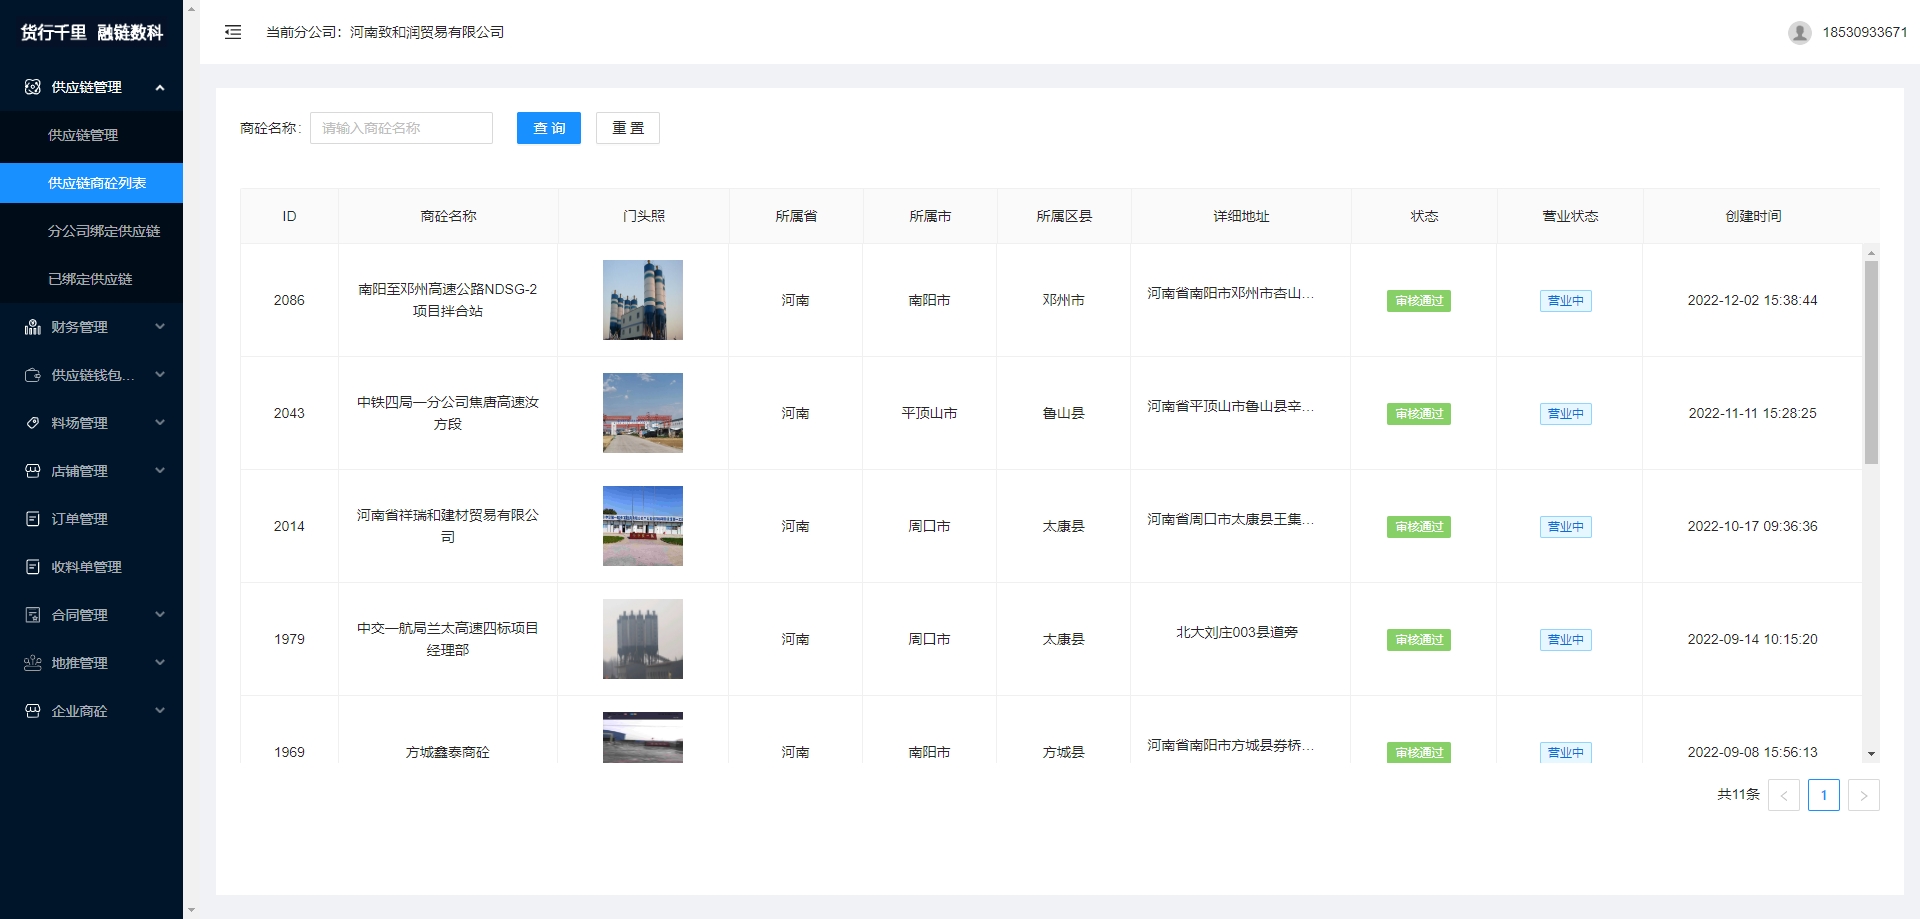Click the 共11条 total count
The height and width of the screenshot is (919, 1920).
tap(1738, 795)
